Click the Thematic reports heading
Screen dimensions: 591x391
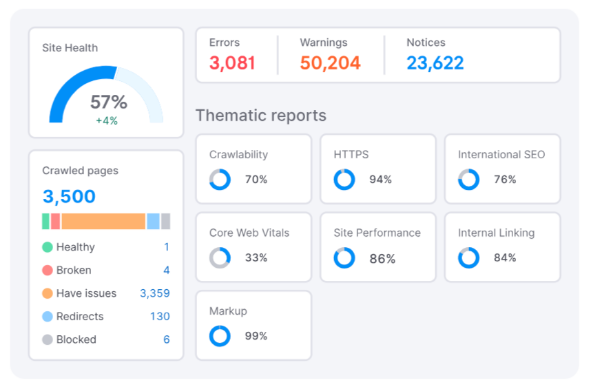click(x=261, y=115)
